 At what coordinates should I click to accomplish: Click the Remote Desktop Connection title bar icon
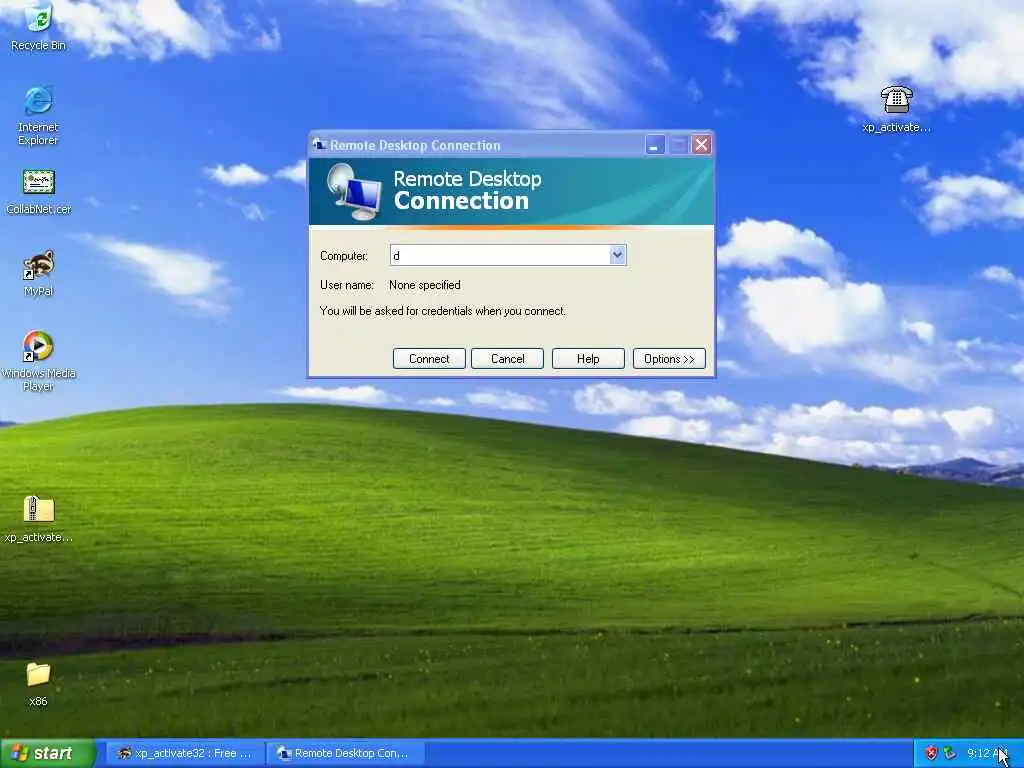(319, 144)
